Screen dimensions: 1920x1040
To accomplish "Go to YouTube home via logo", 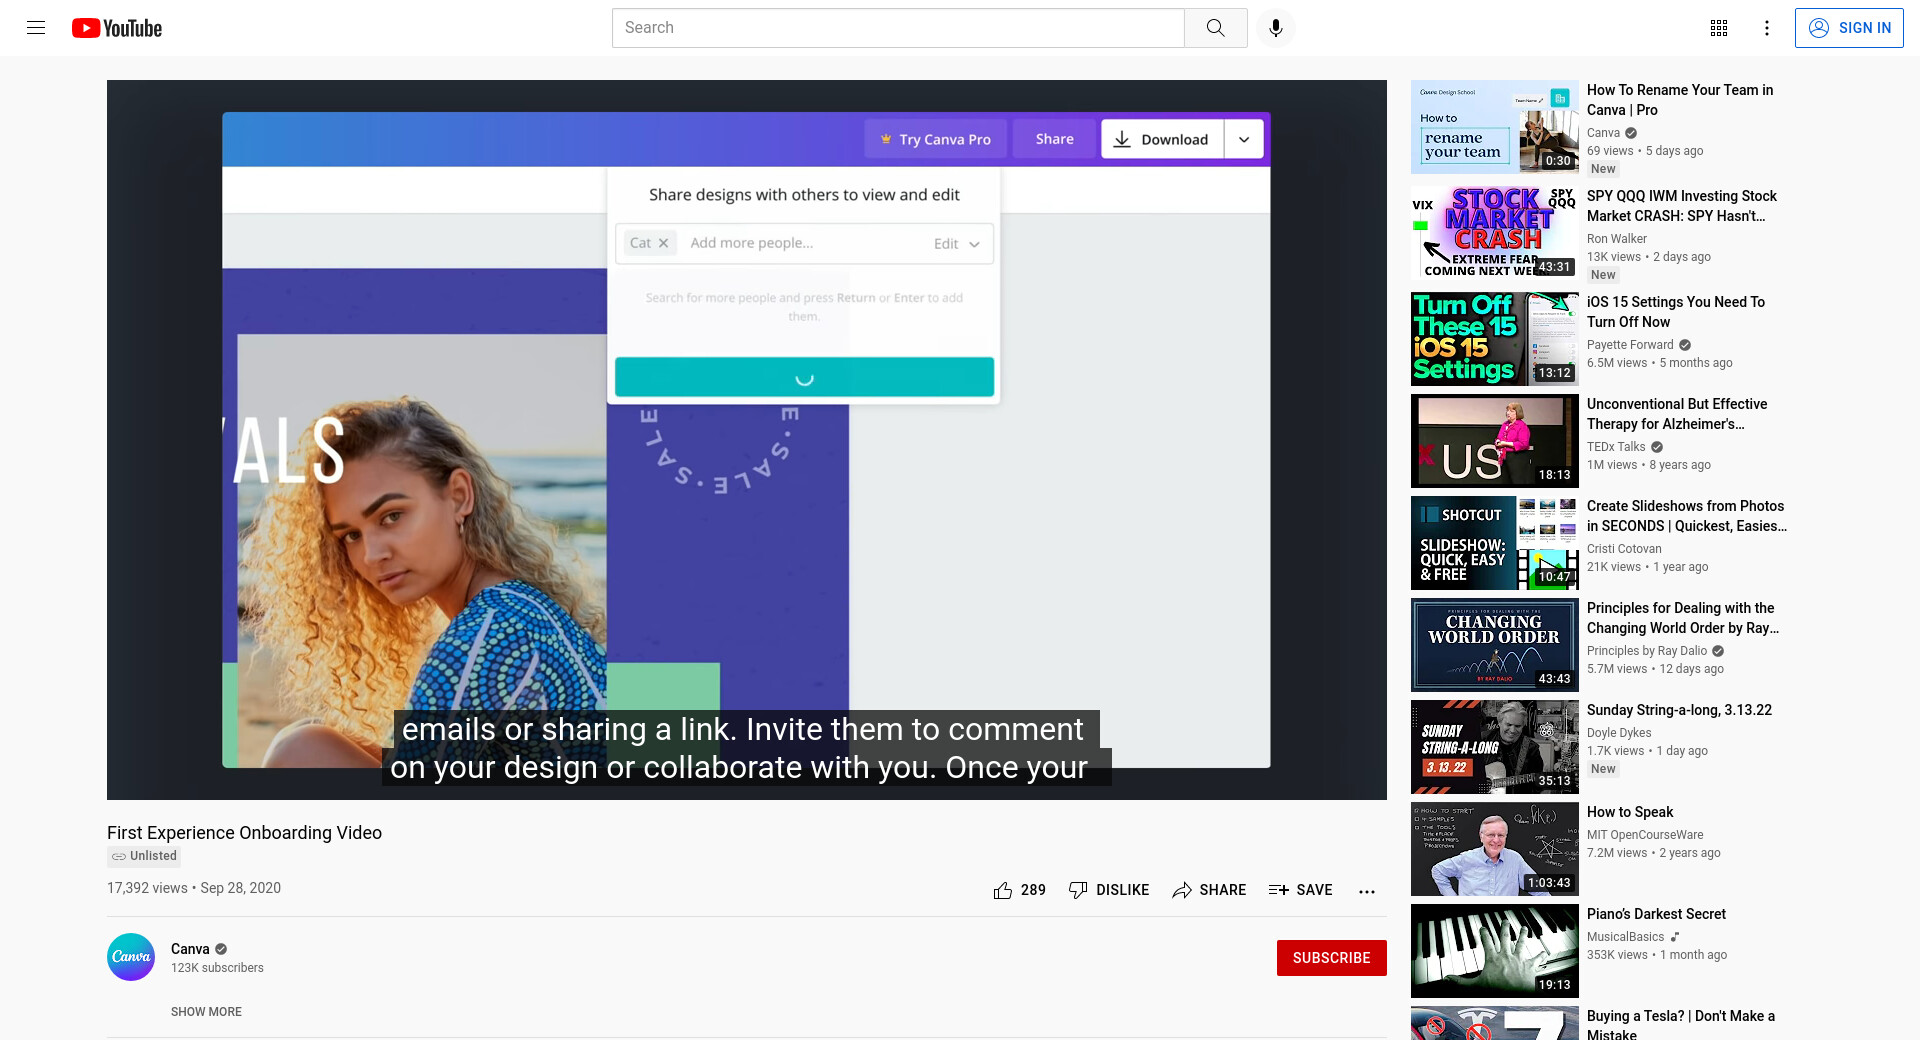I will [x=117, y=28].
